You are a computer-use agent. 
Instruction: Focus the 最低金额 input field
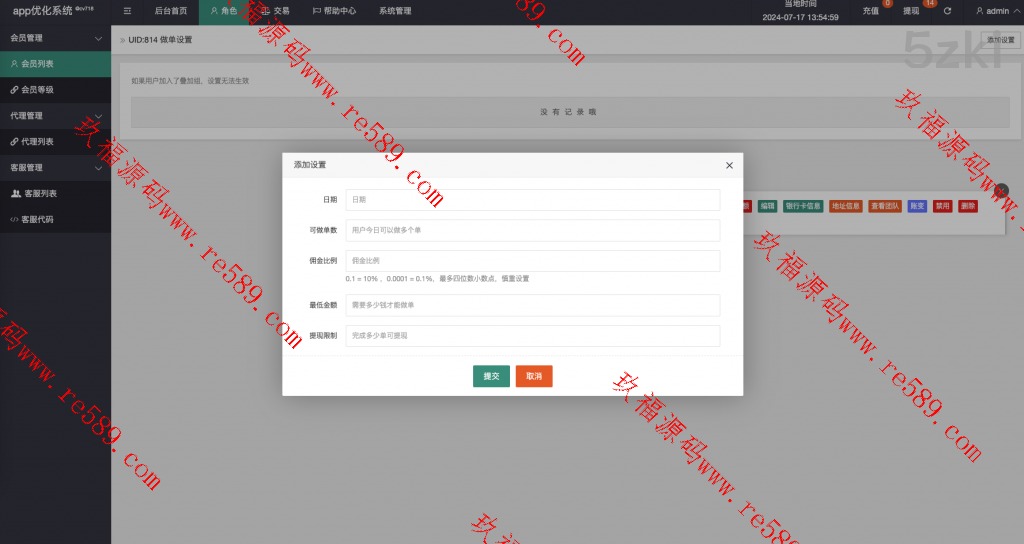click(533, 305)
